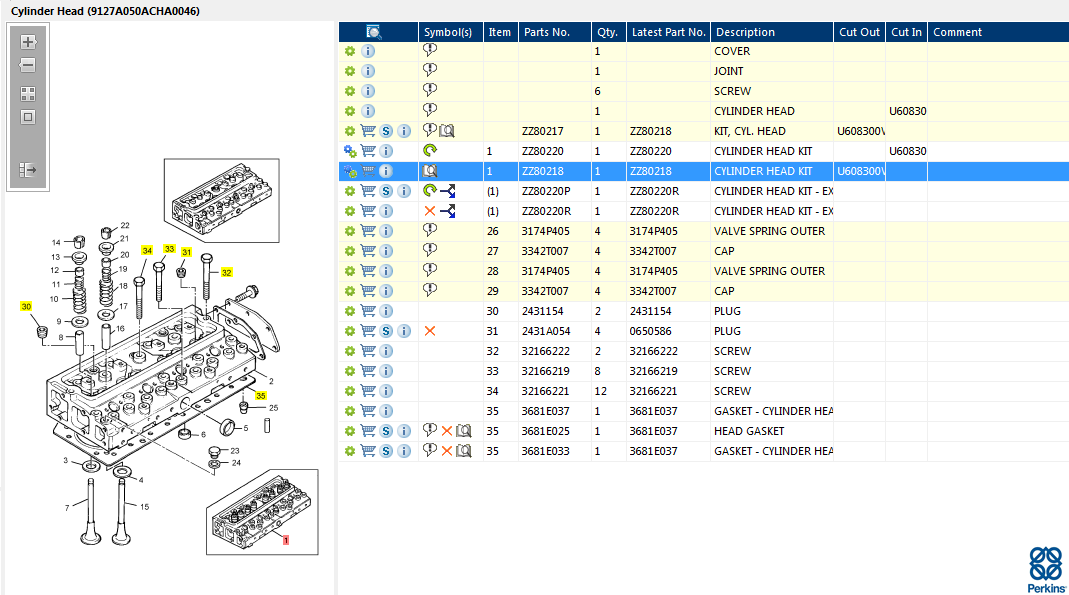Click the blue exchange arrow icon for ZZ80220P
The width and height of the screenshot is (1069, 595).
[447, 191]
